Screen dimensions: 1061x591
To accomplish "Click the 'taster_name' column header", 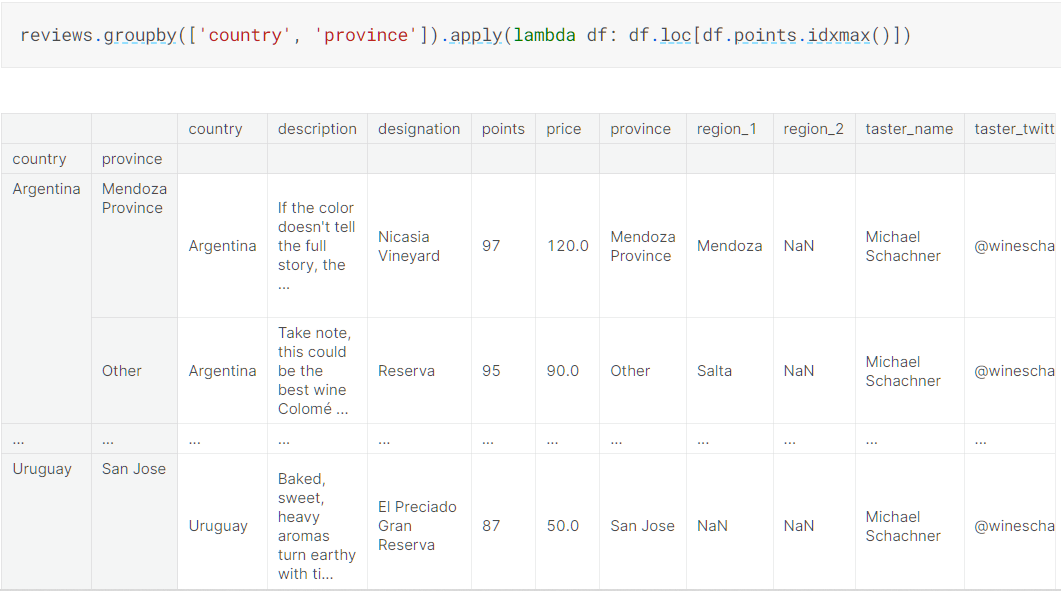I will 909,129.
